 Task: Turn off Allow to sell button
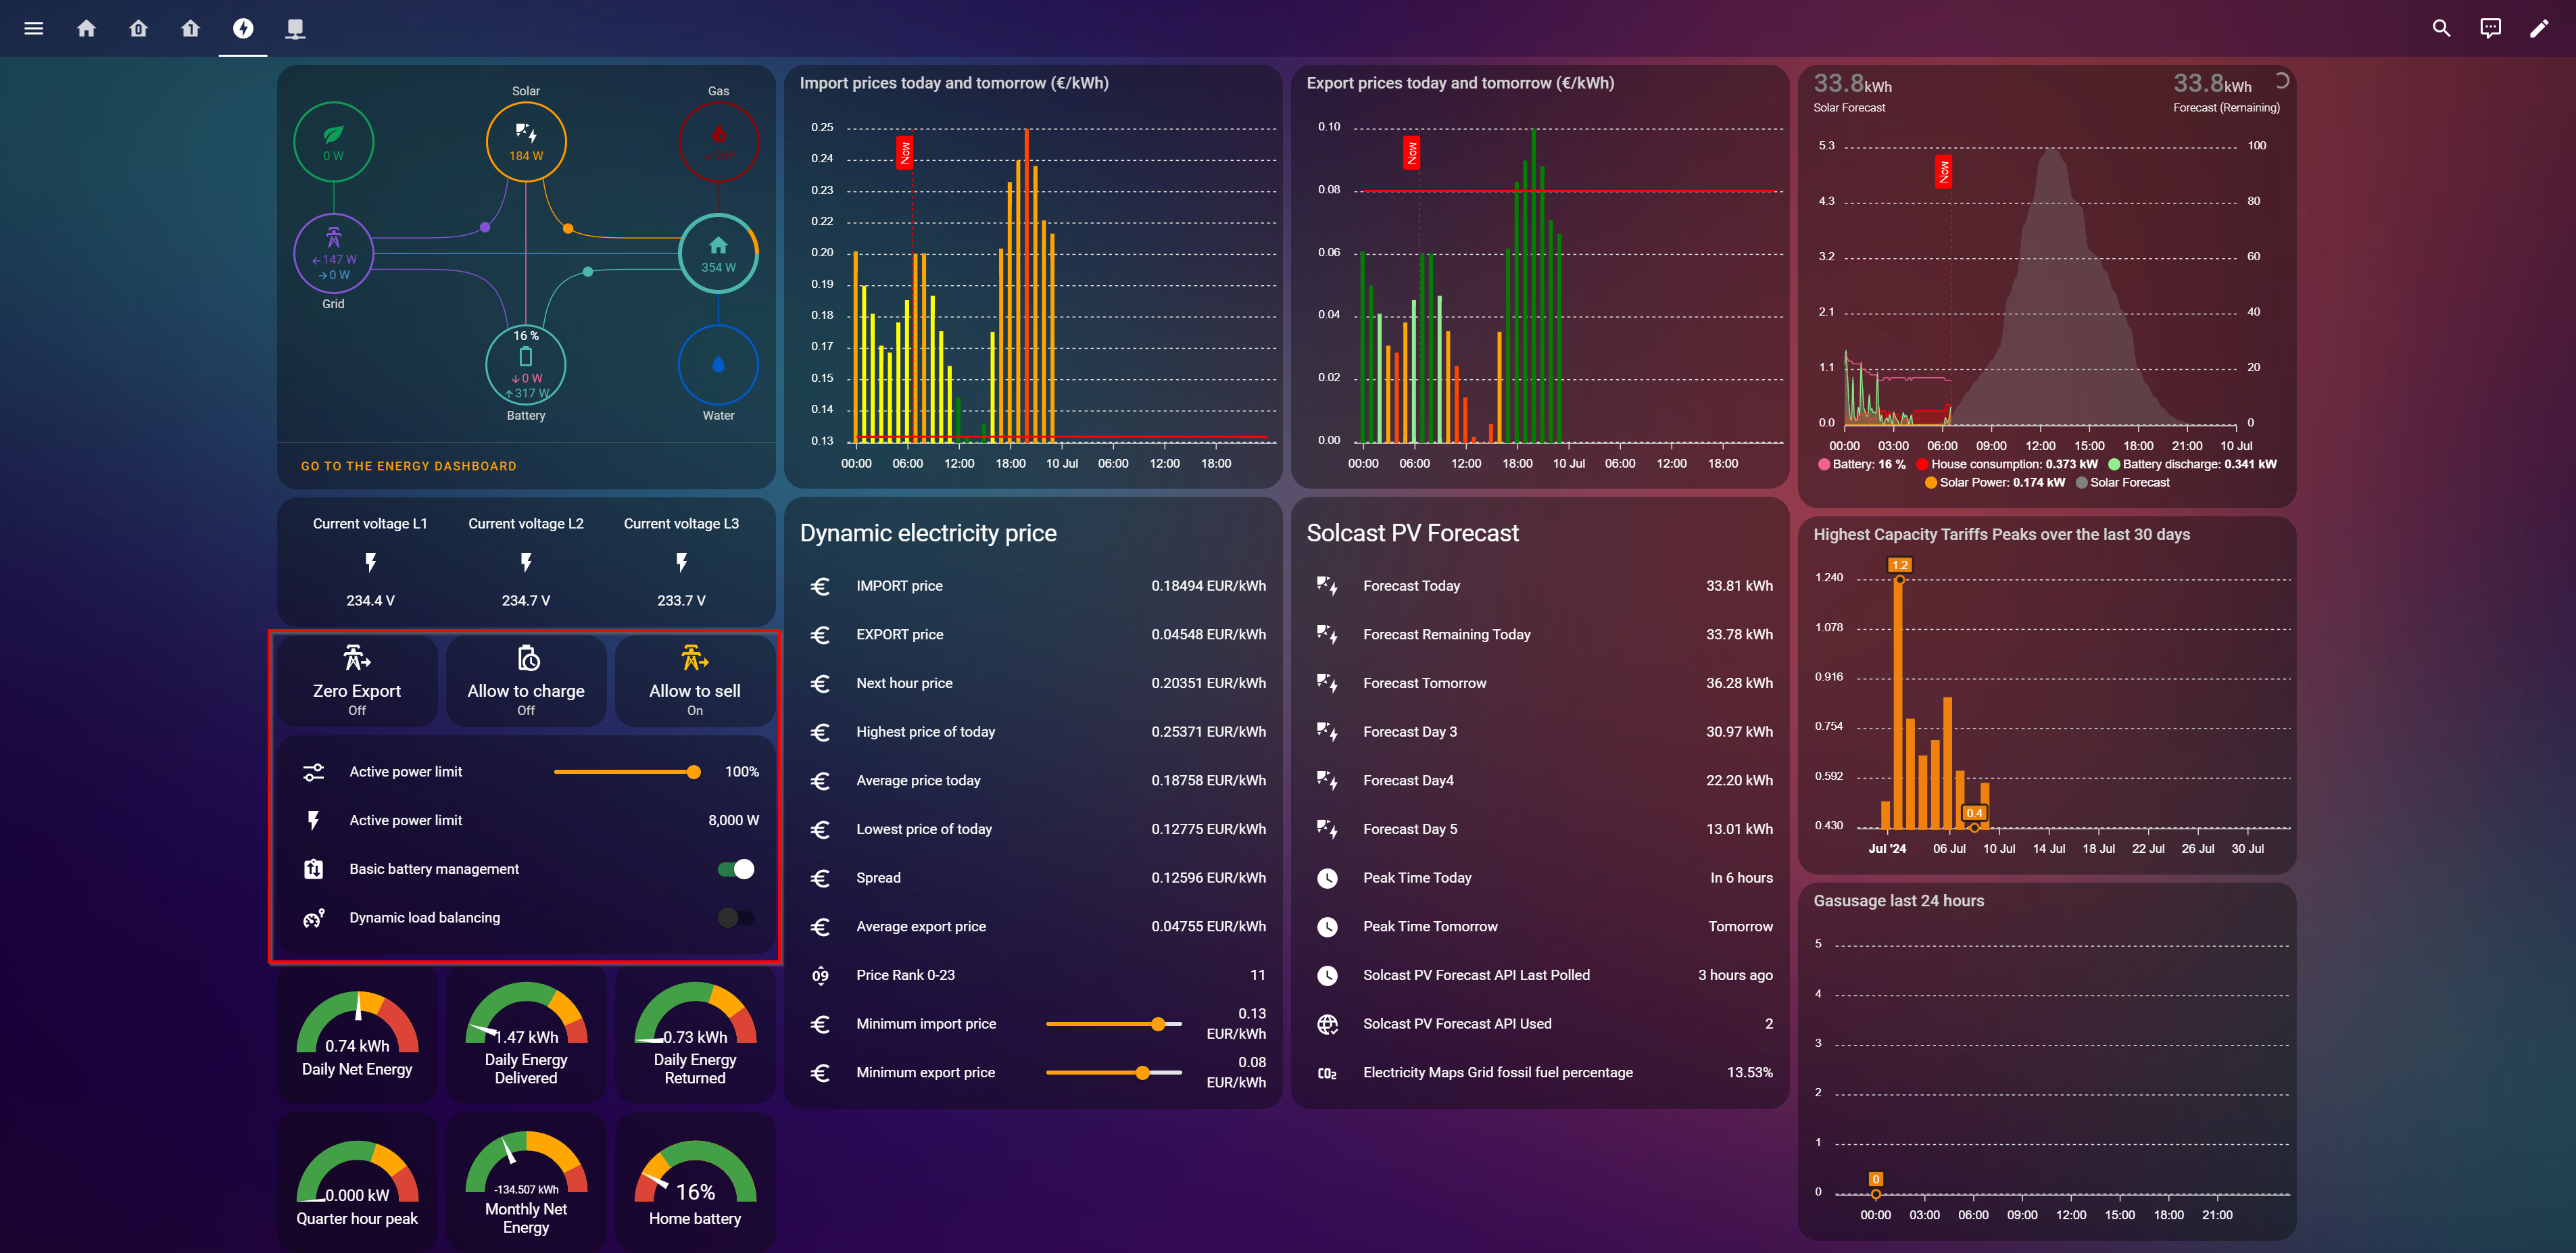click(695, 681)
